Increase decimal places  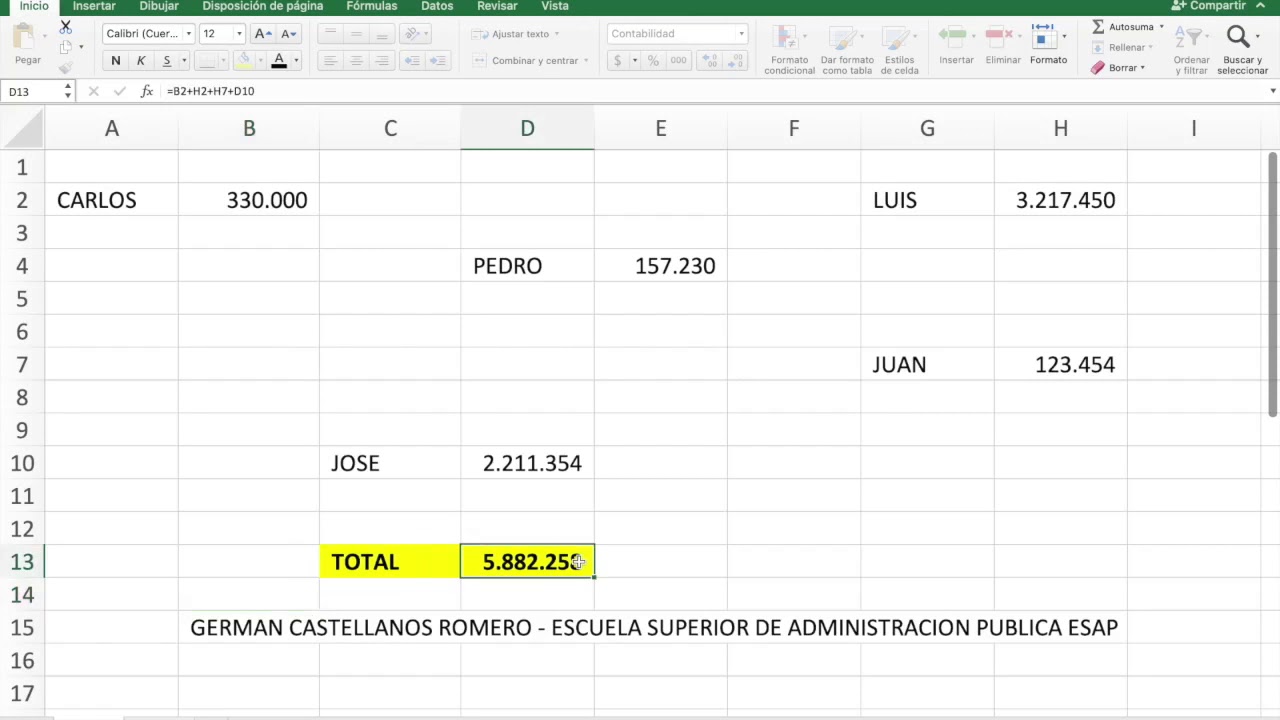[709, 61]
